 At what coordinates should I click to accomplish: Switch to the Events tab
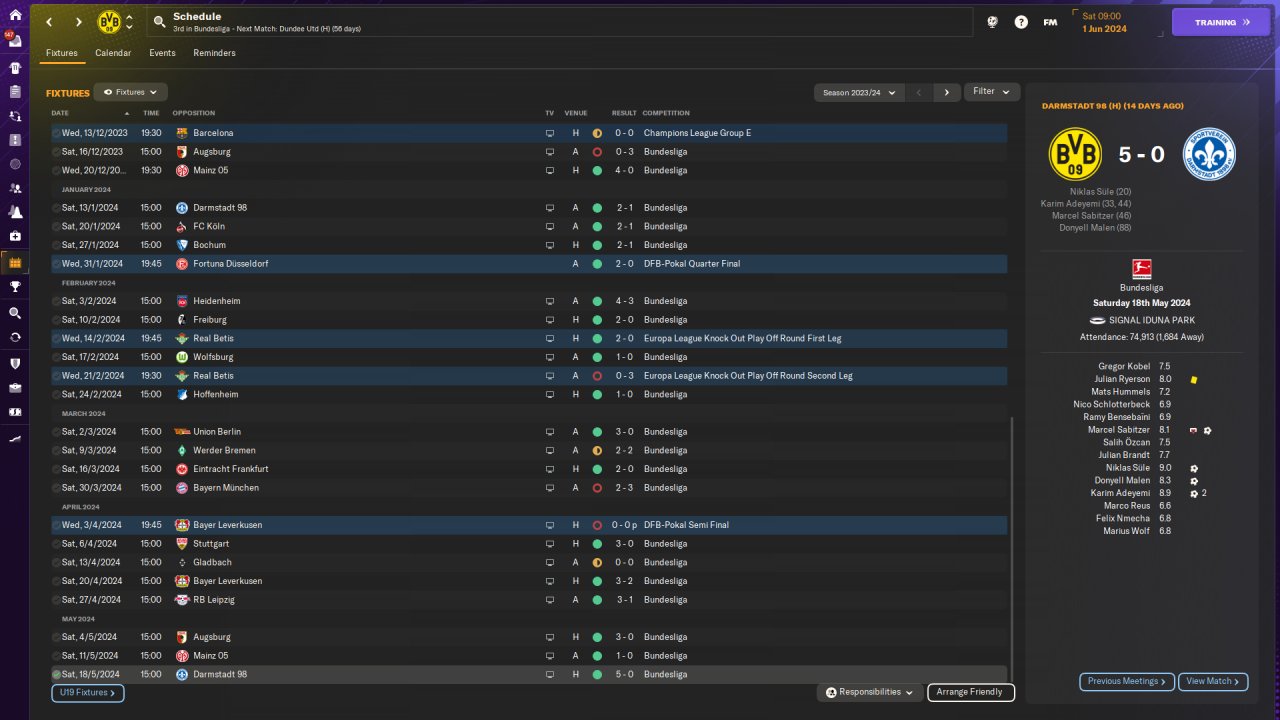click(162, 53)
